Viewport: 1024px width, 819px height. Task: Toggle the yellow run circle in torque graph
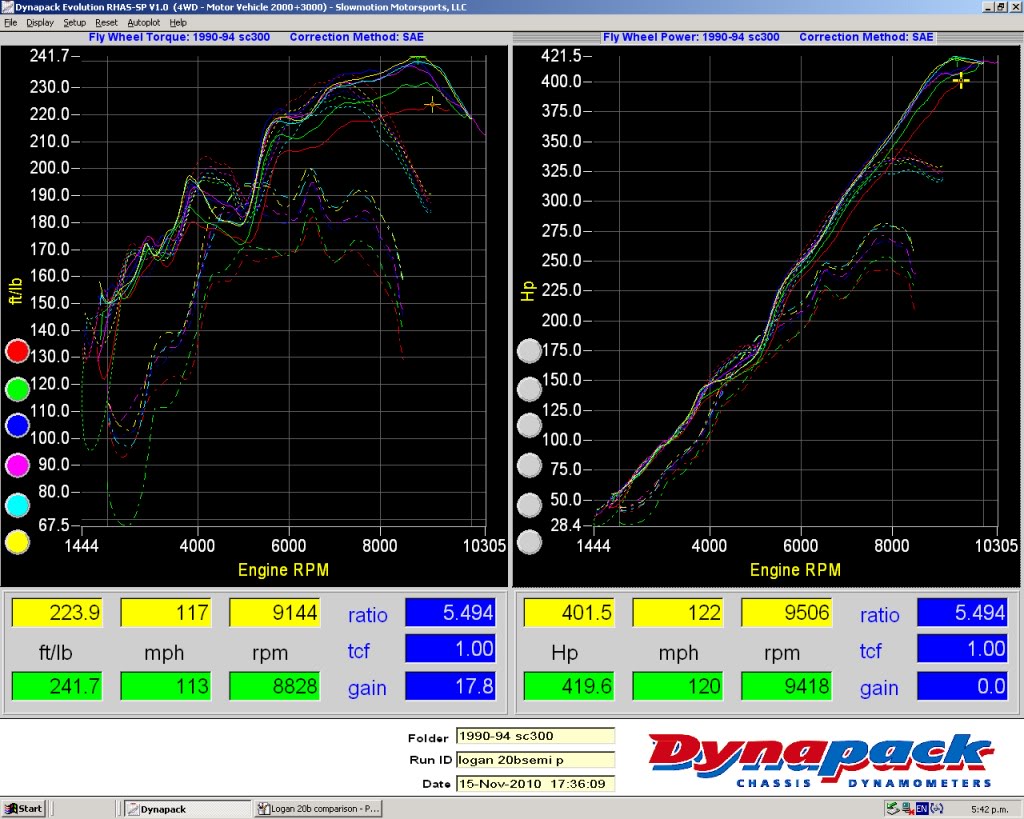[17, 542]
